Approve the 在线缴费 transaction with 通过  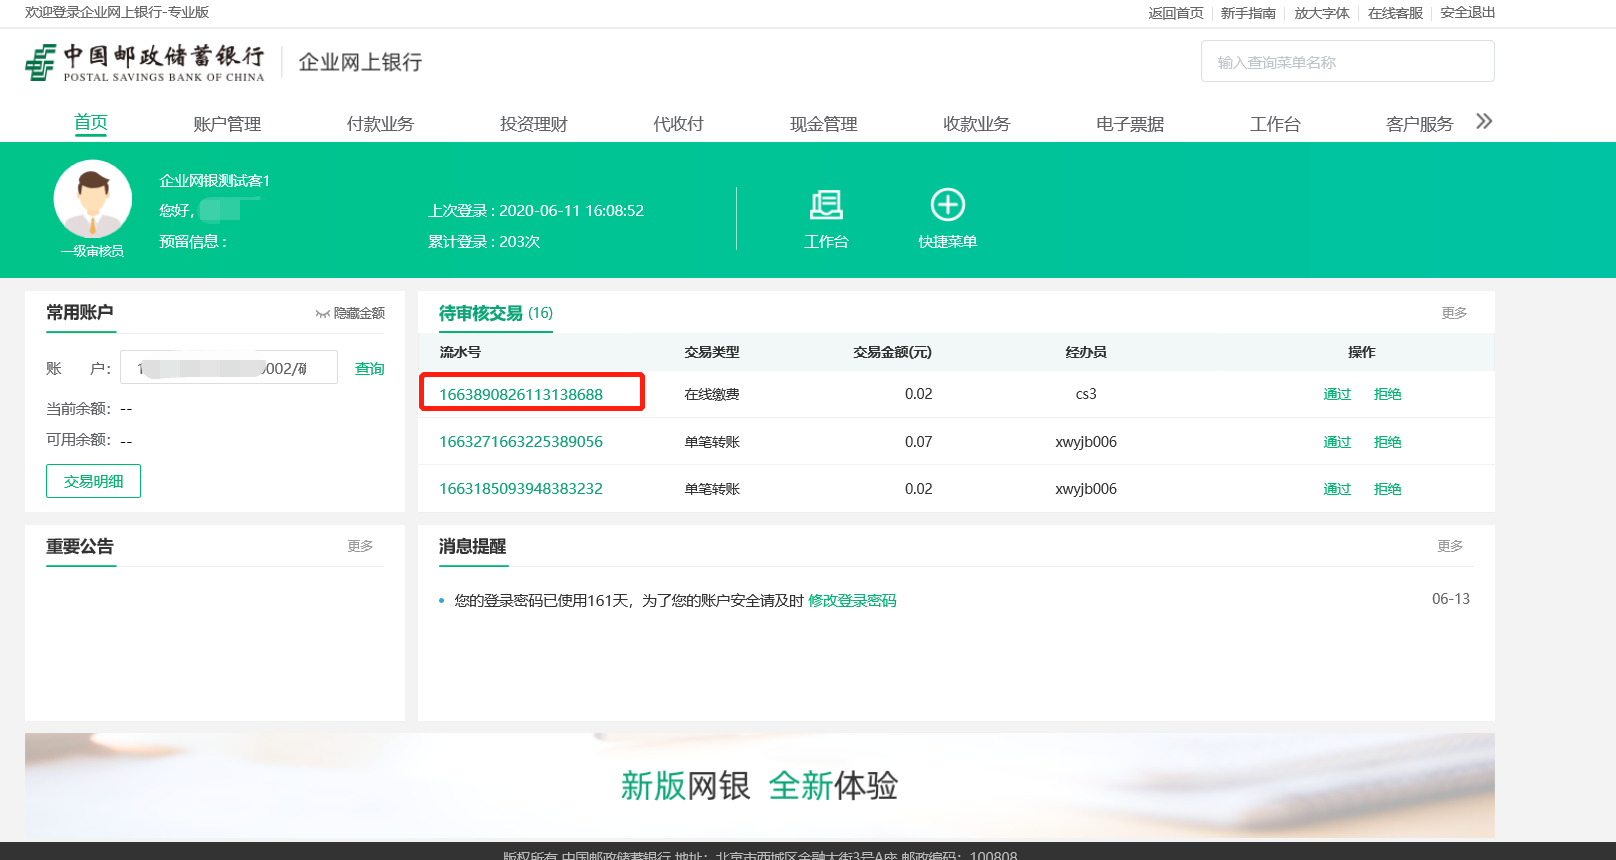1337,394
